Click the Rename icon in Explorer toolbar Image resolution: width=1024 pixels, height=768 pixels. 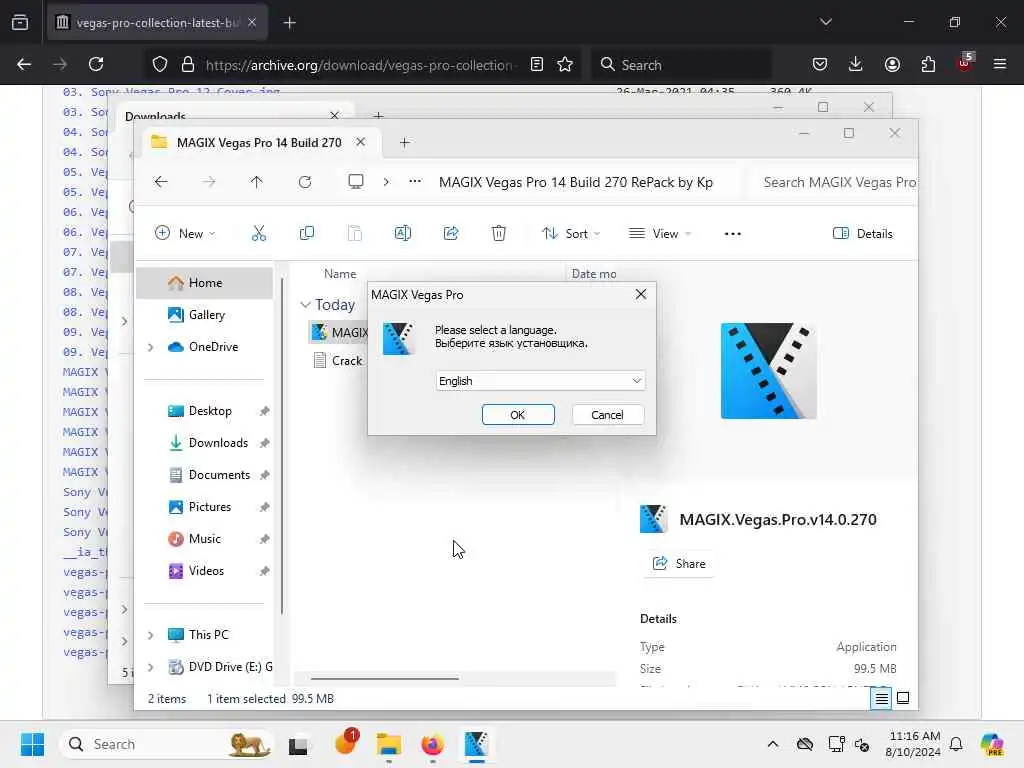click(402, 233)
